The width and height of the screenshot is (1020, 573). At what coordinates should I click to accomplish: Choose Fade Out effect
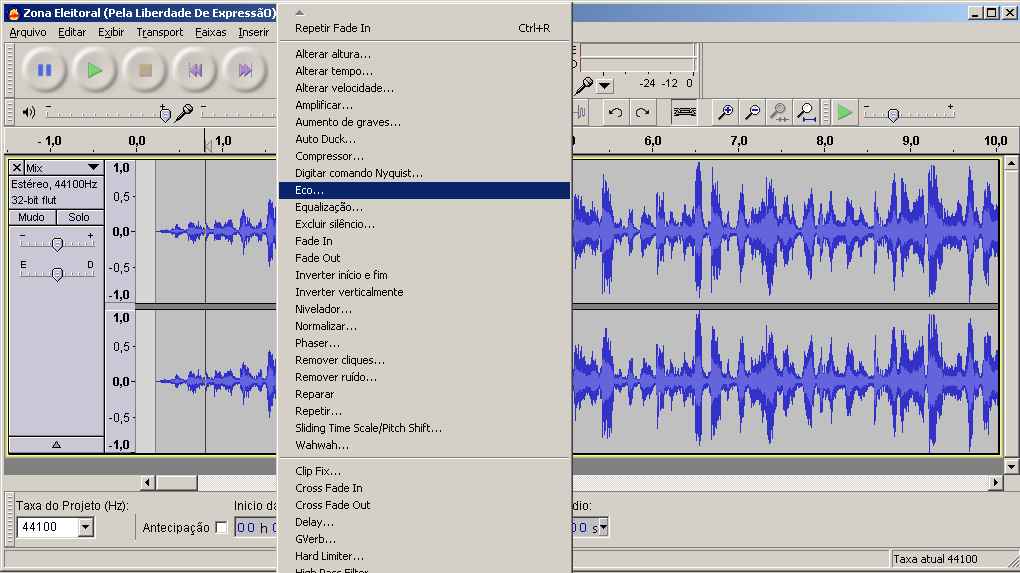pyautogui.click(x=425, y=258)
